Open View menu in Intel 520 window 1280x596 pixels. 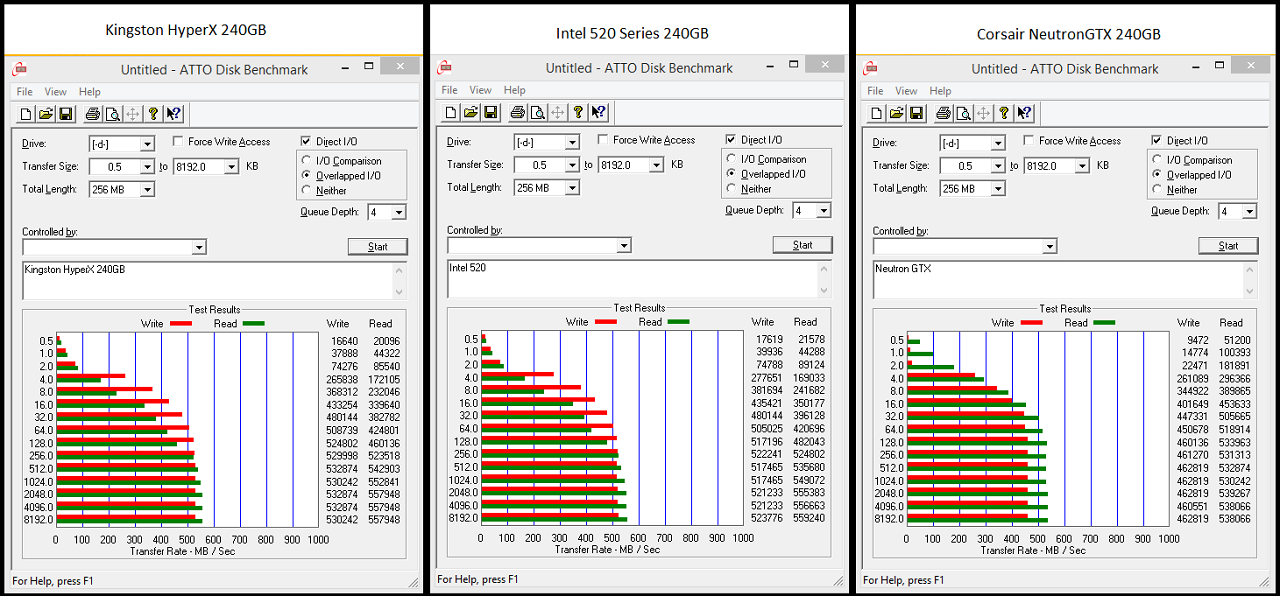(480, 90)
